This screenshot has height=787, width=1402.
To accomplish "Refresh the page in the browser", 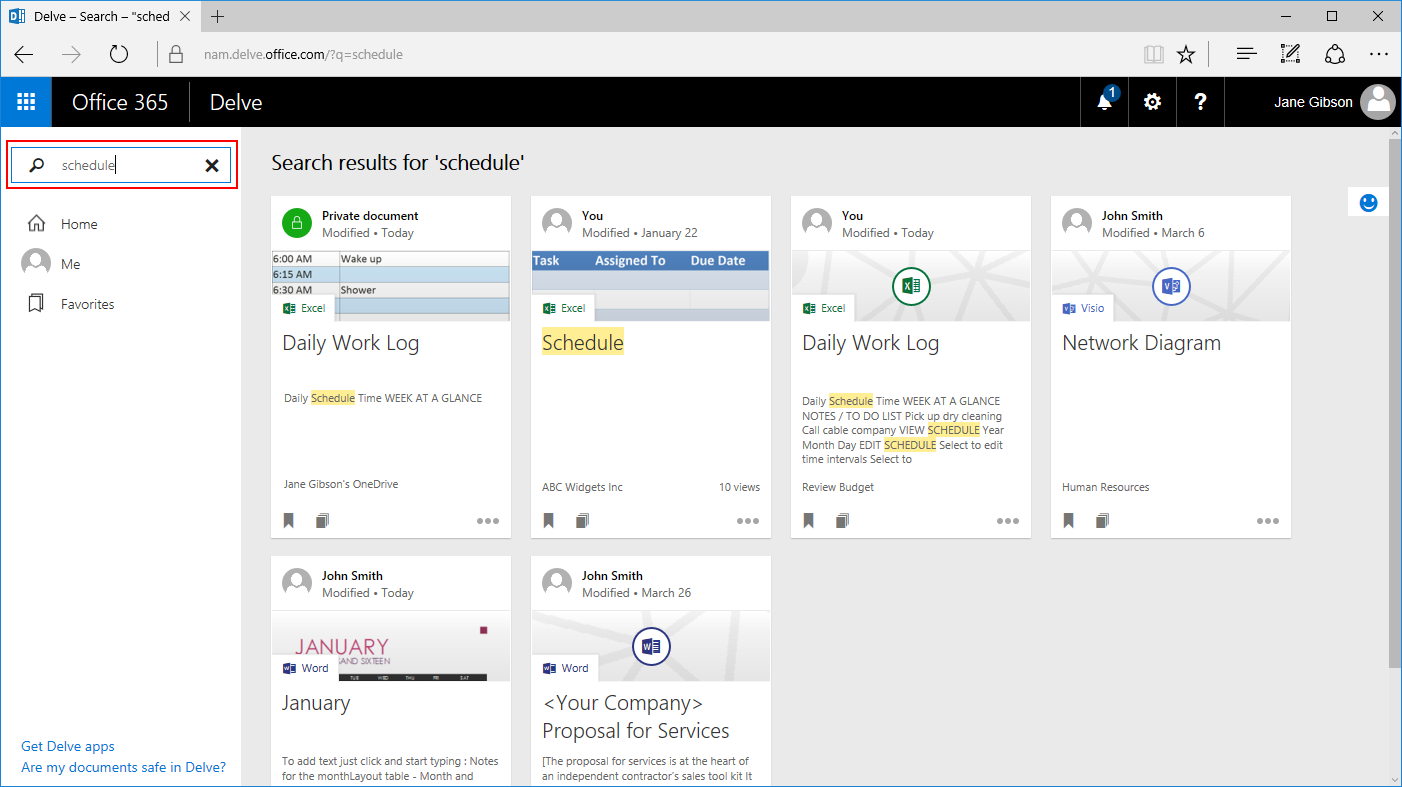I will coord(118,54).
